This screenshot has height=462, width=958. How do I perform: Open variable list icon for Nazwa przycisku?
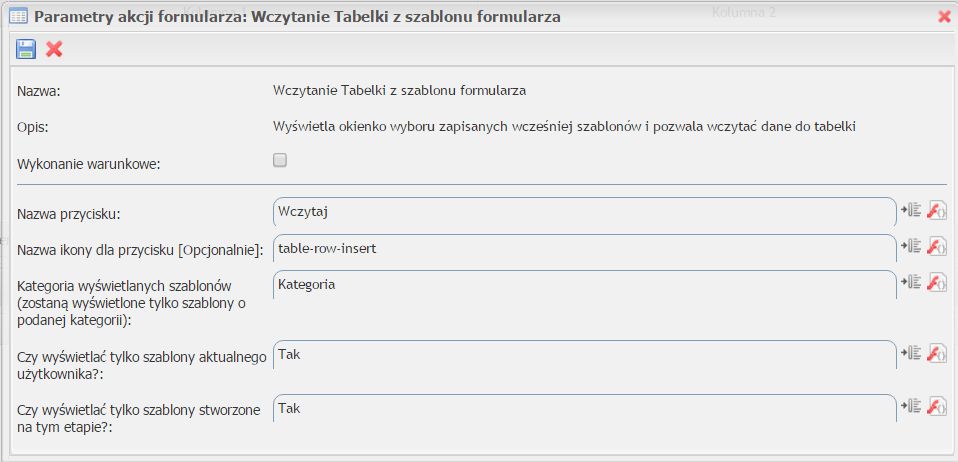[911, 210]
